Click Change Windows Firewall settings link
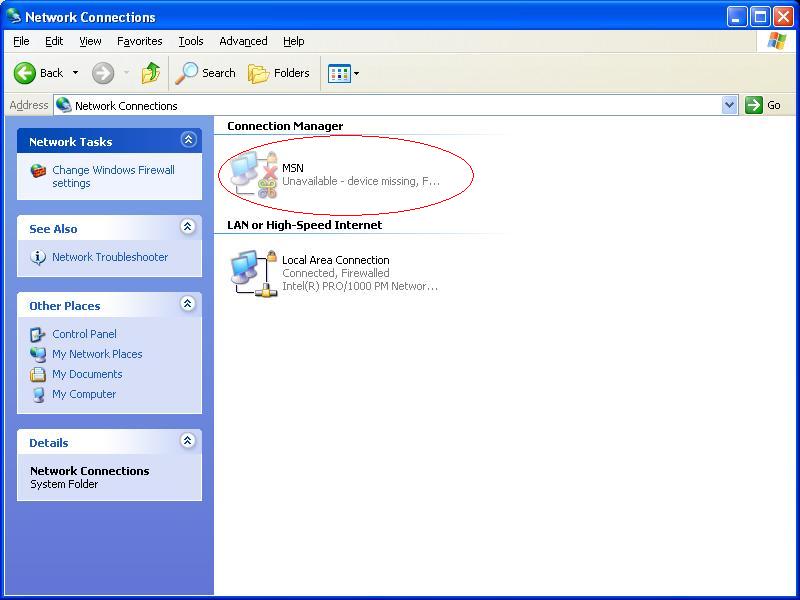 pyautogui.click(x=113, y=177)
